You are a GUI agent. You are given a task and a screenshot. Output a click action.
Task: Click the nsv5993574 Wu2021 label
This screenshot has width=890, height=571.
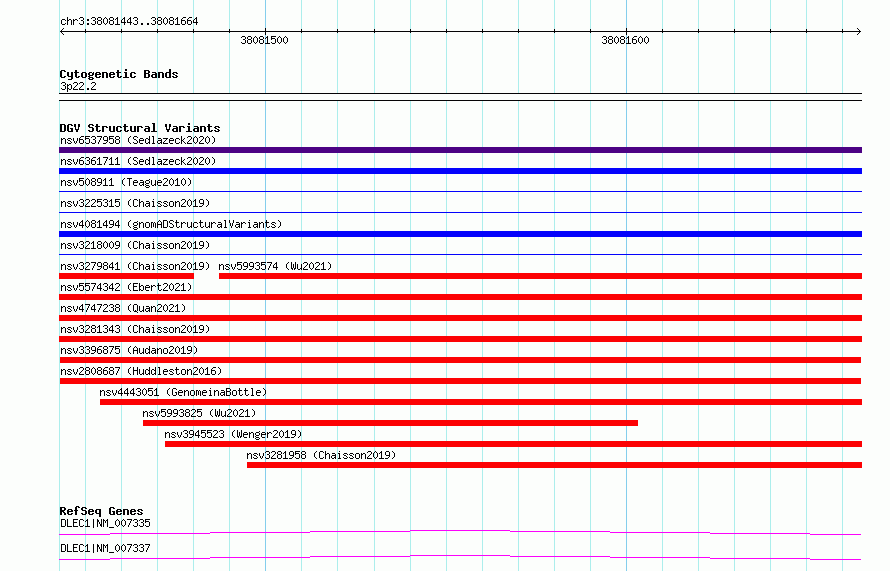tap(275, 266)
